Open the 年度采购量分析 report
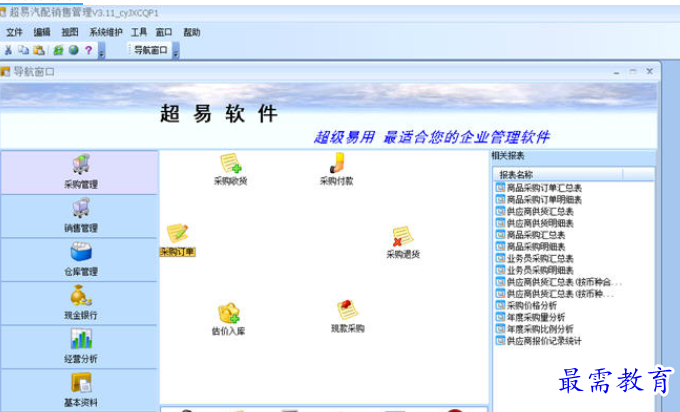 531,317
